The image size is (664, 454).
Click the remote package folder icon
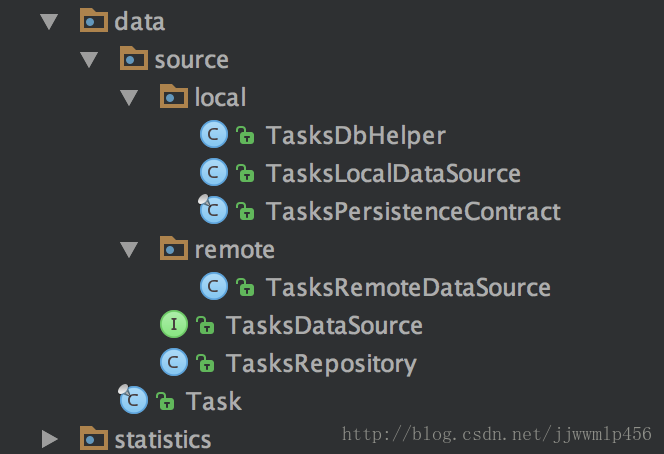pyautogui.click(x=174, y=249)
